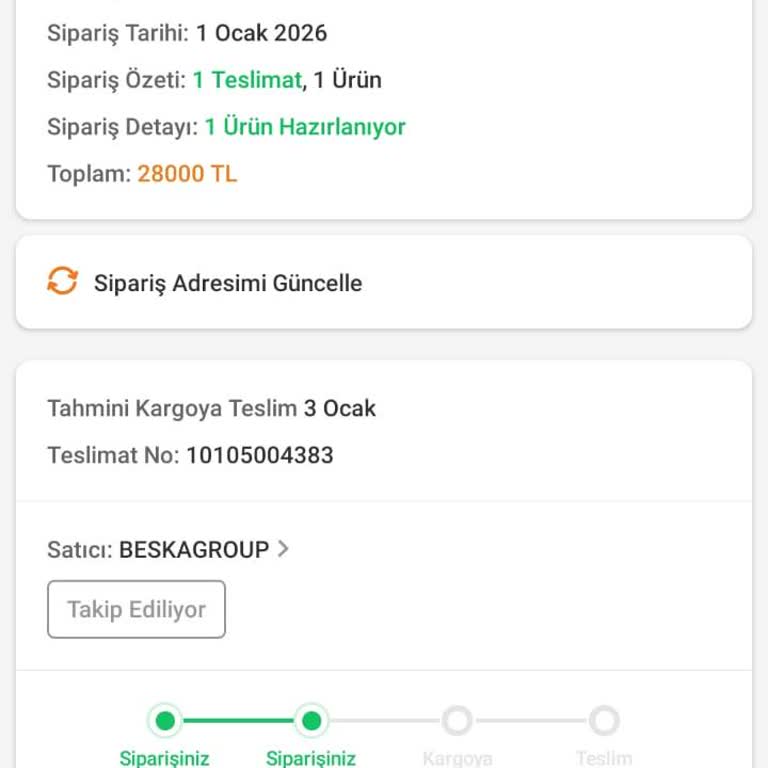Viewport: 768px width, 768px height.
Task: Tap the orange 28000 TL total
Action: pyautogui.click(x=187, y=174)
